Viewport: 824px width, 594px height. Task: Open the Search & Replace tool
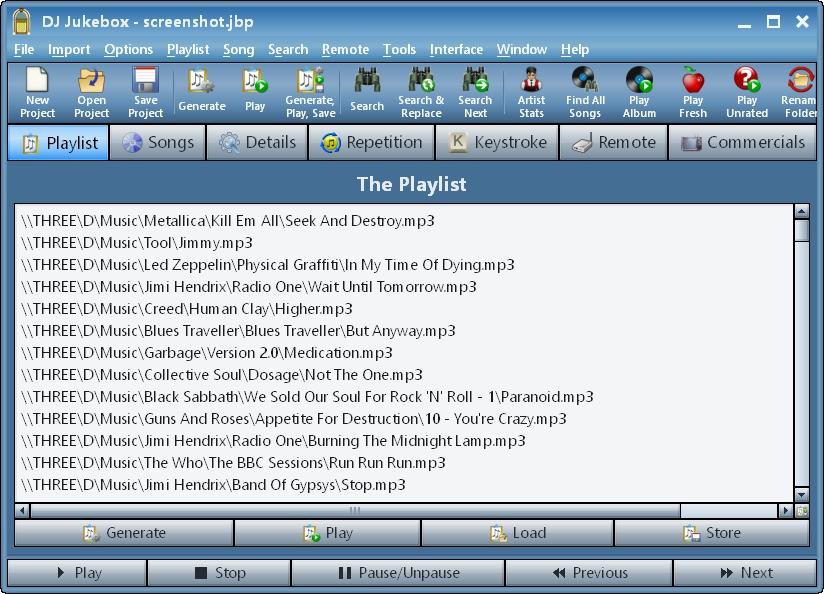[421, 93]
